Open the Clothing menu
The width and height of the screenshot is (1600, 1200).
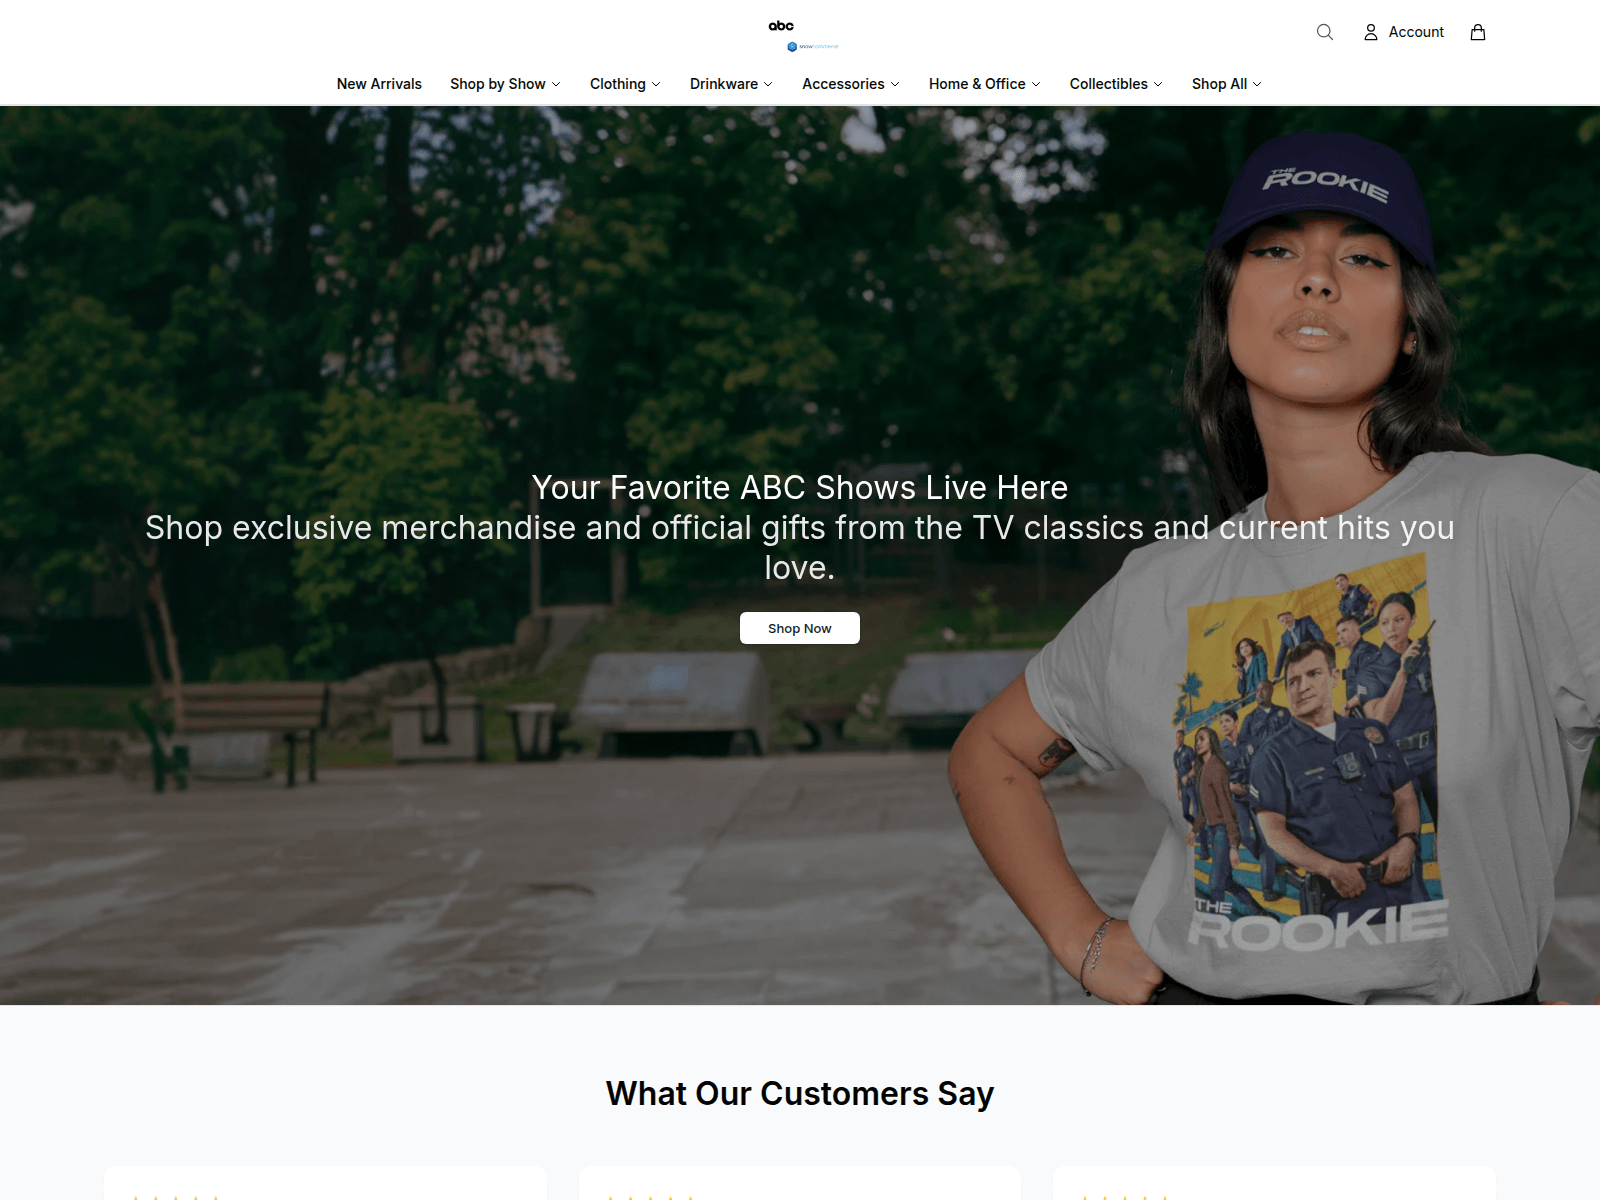tap(625, 84)
